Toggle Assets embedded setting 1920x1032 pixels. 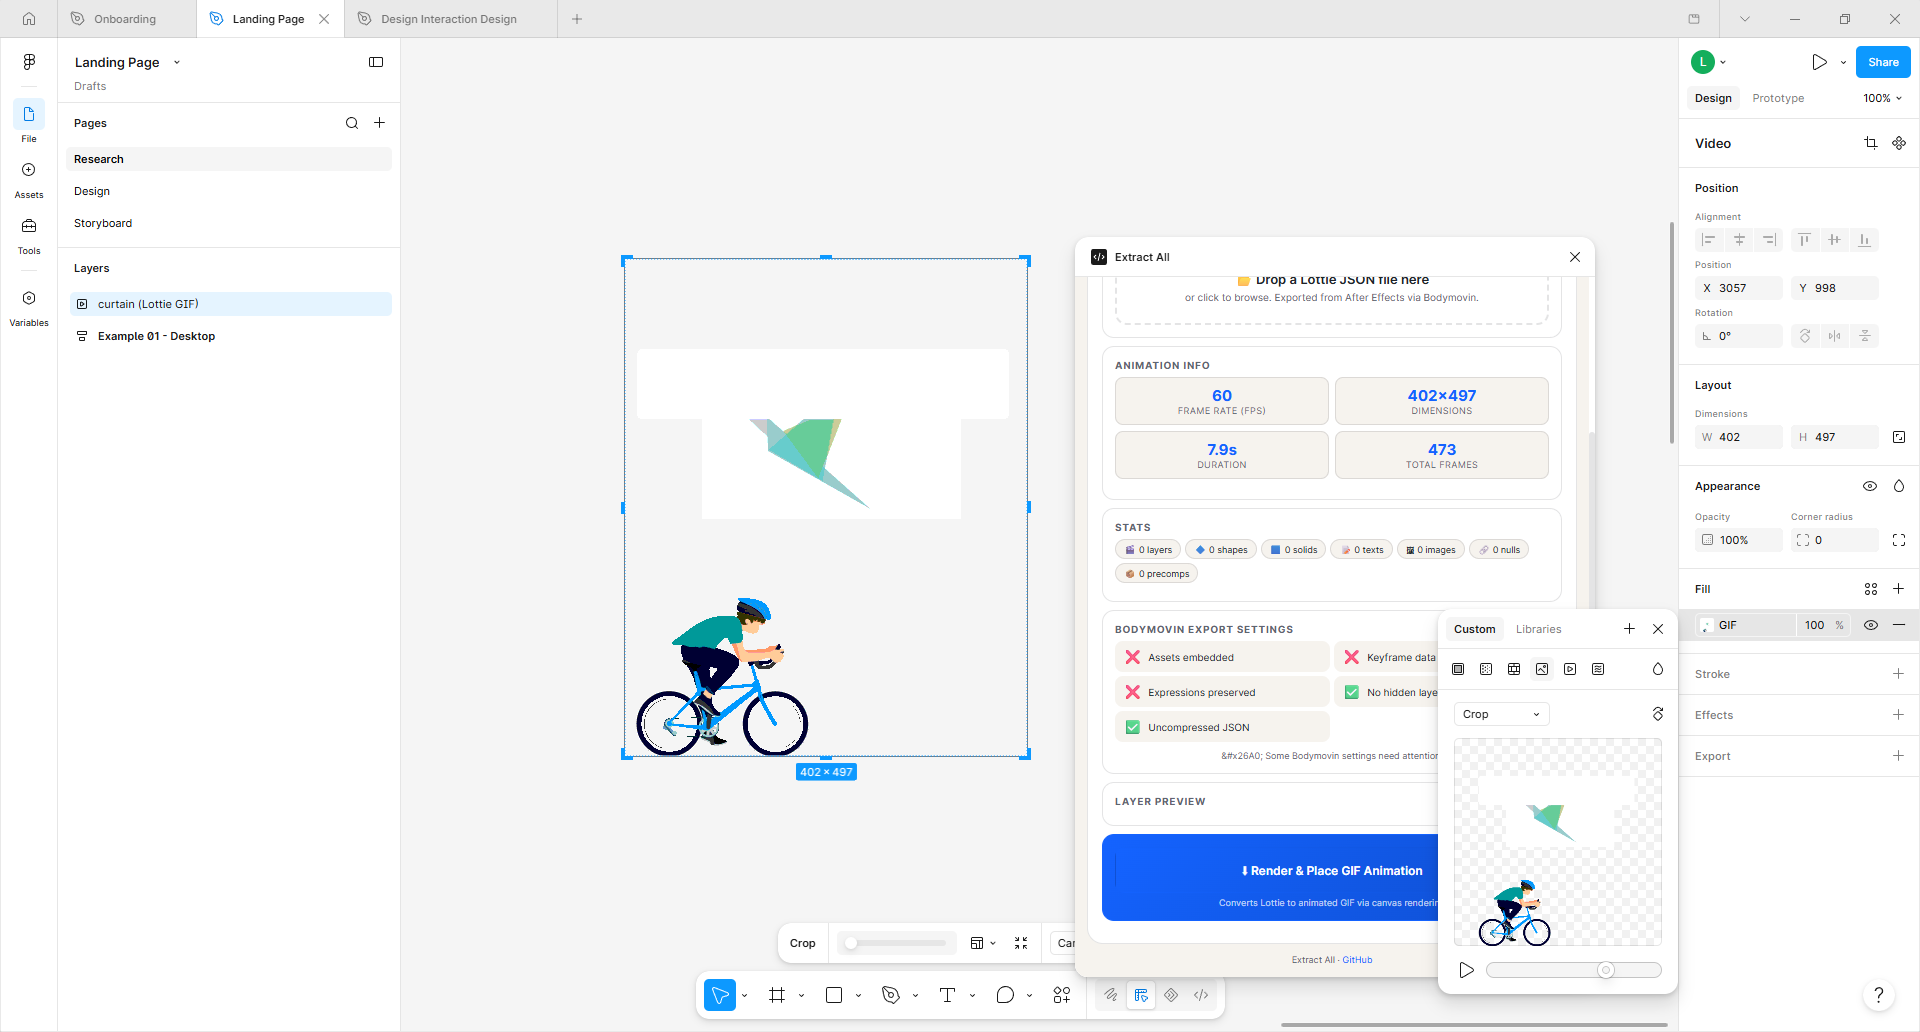pyautogui.click(x=1222, y=657)
